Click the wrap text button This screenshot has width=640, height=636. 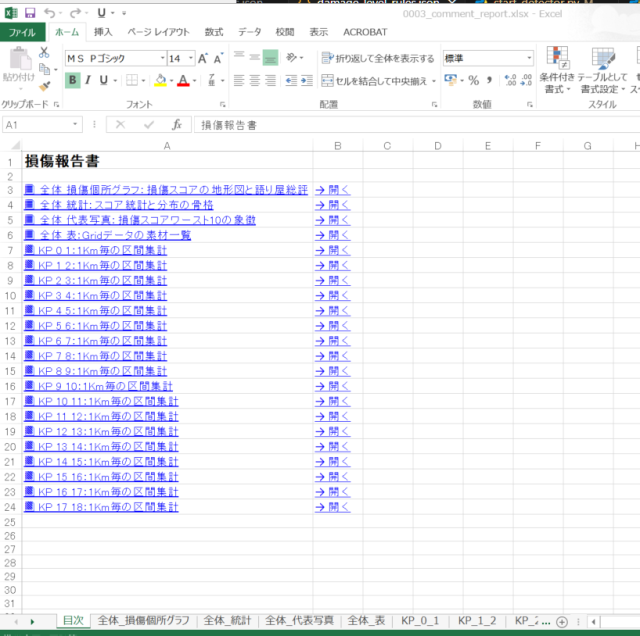click(x=378, y=58)
